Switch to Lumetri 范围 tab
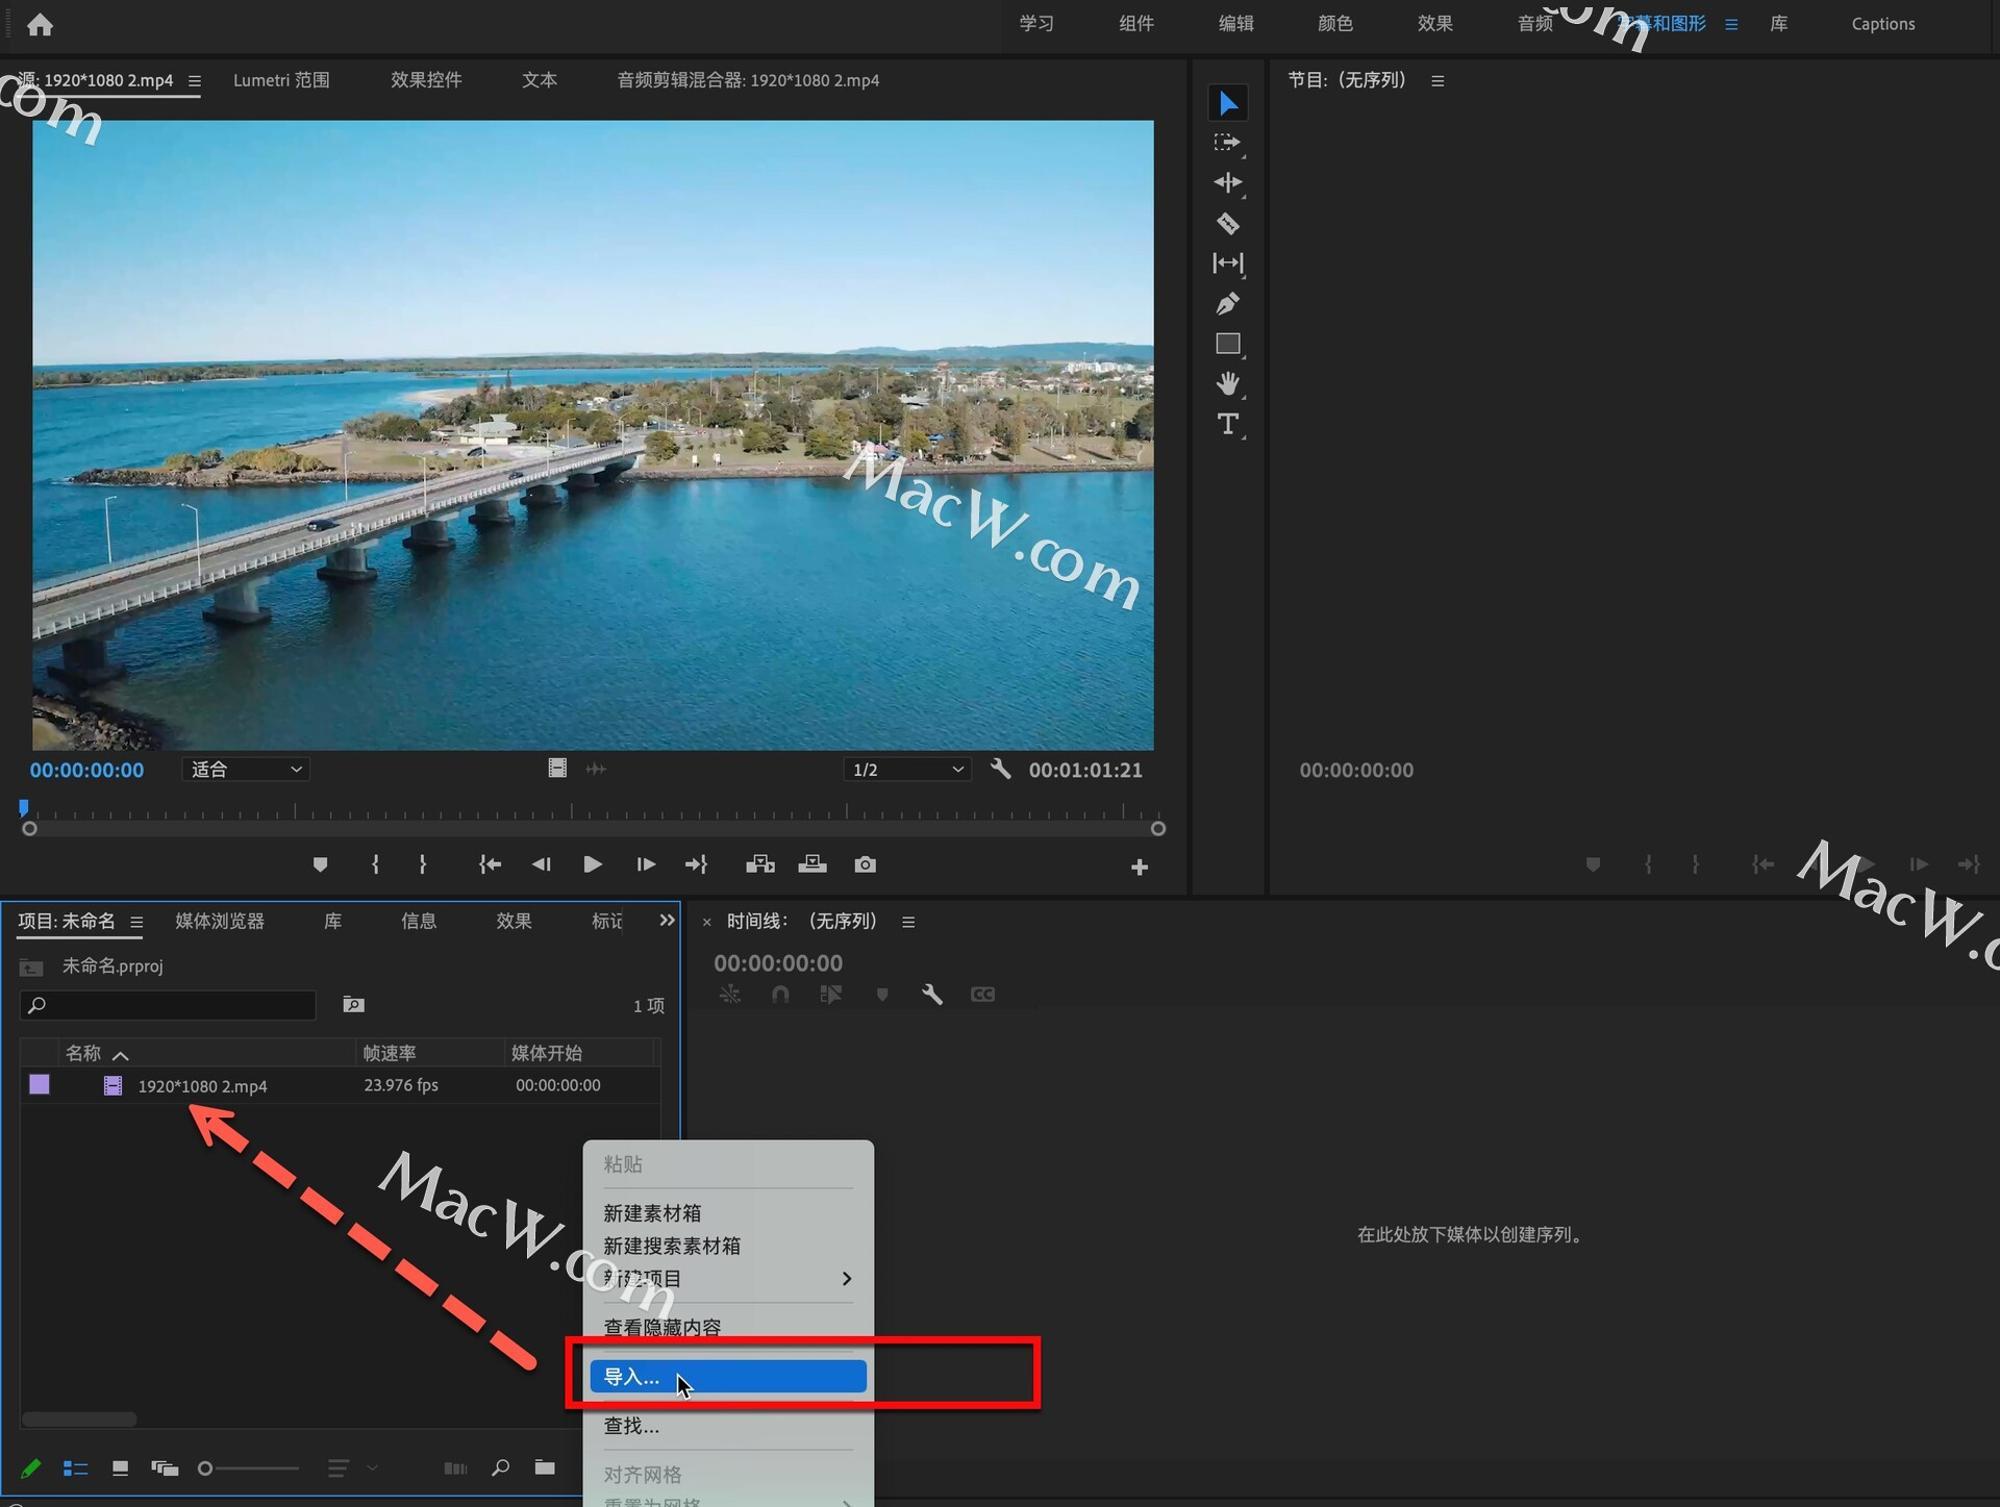This screenshot has height=1507, width=2000. (281, 80)
